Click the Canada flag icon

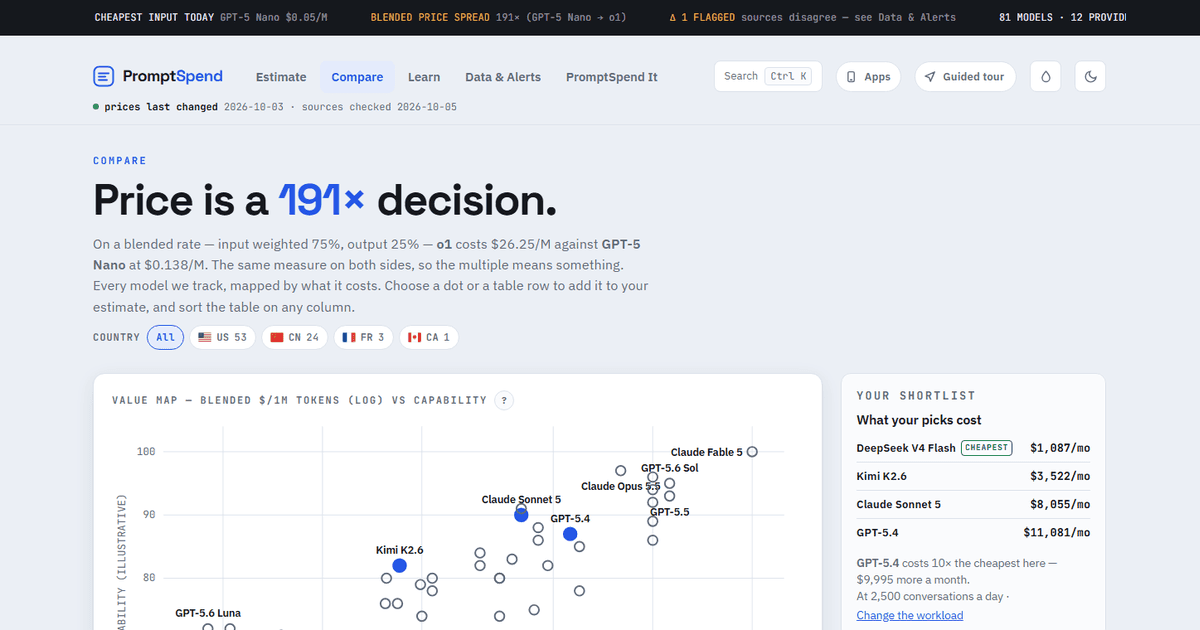click(x=415, y=338)
